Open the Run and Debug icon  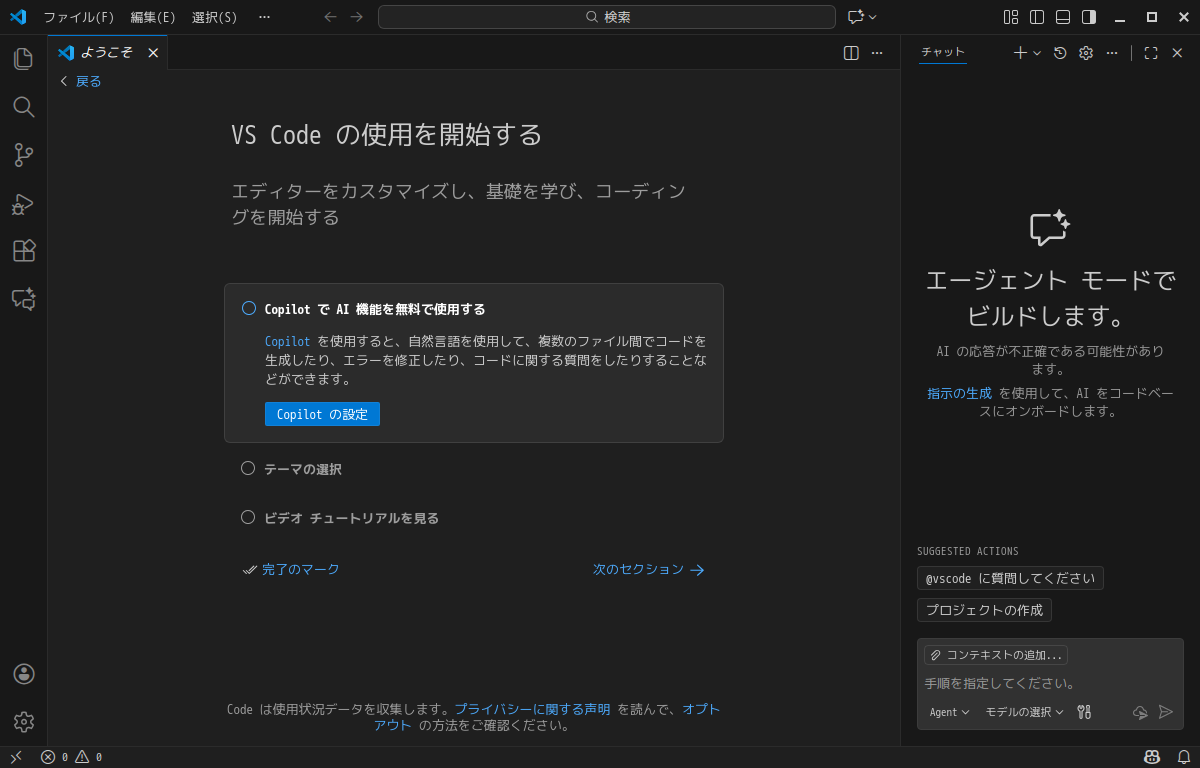(23, 203)
